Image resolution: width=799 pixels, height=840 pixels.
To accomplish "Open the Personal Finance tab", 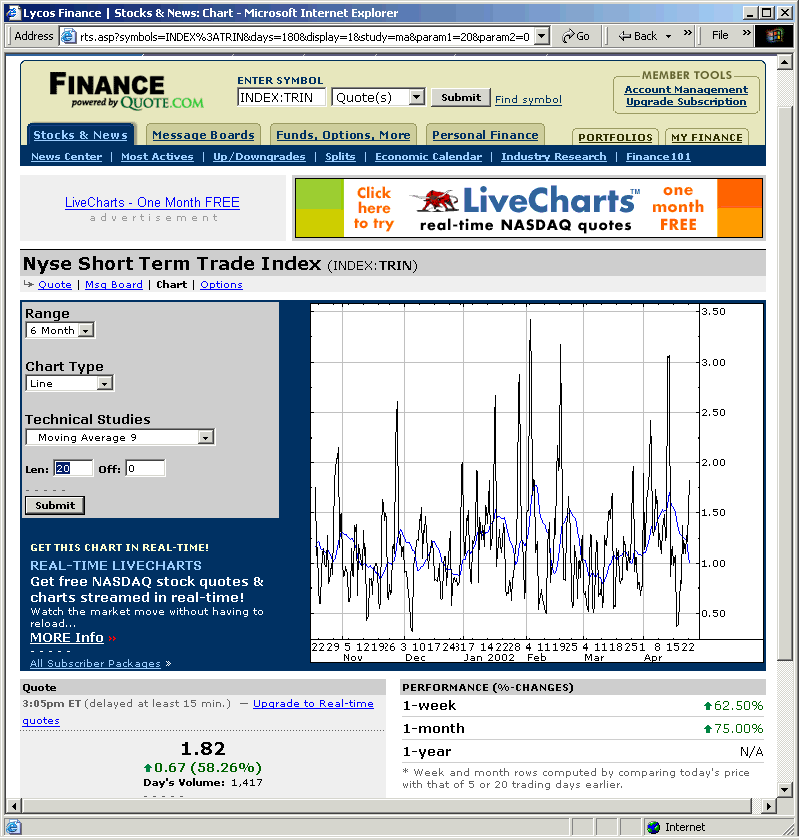I will (485, 135).
